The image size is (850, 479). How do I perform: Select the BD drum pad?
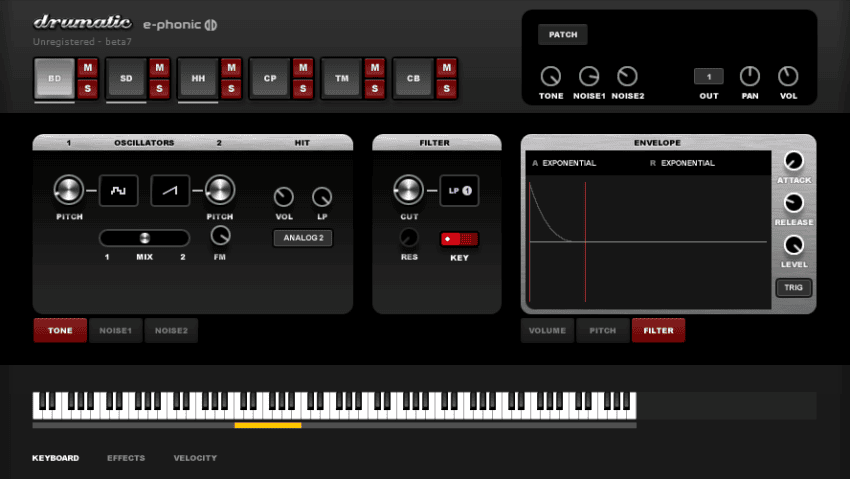[x=54, y=78]
